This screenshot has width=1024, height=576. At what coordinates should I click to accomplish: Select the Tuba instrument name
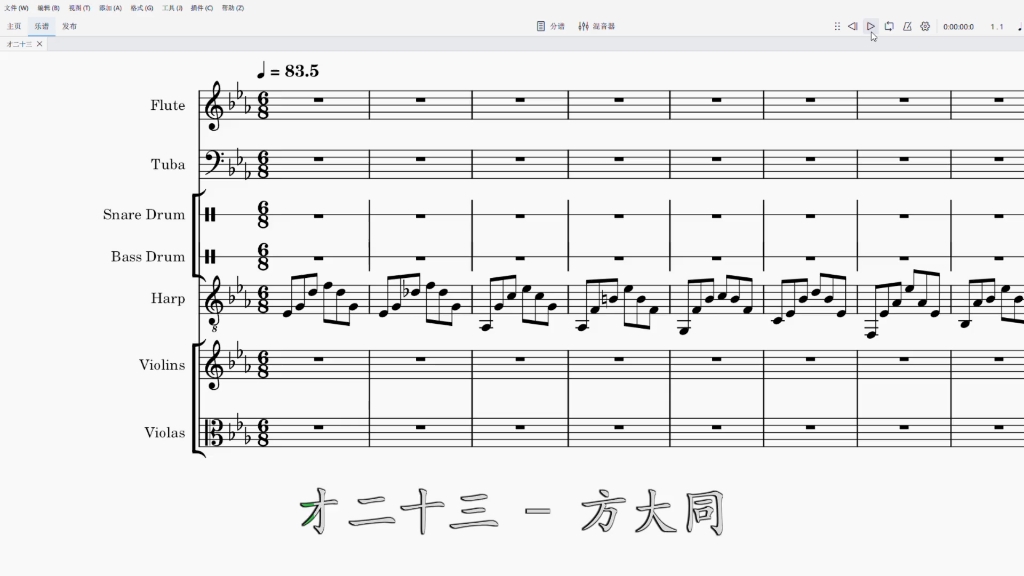click(168, 165)
